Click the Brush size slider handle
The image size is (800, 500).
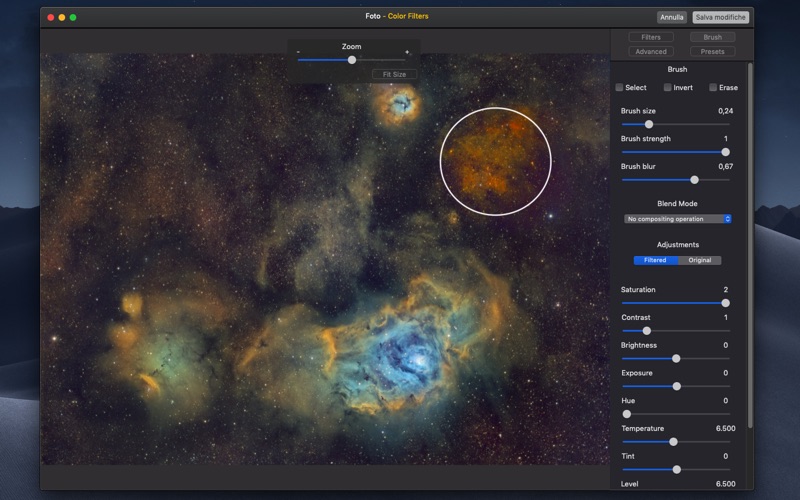[x=649, y=124]
